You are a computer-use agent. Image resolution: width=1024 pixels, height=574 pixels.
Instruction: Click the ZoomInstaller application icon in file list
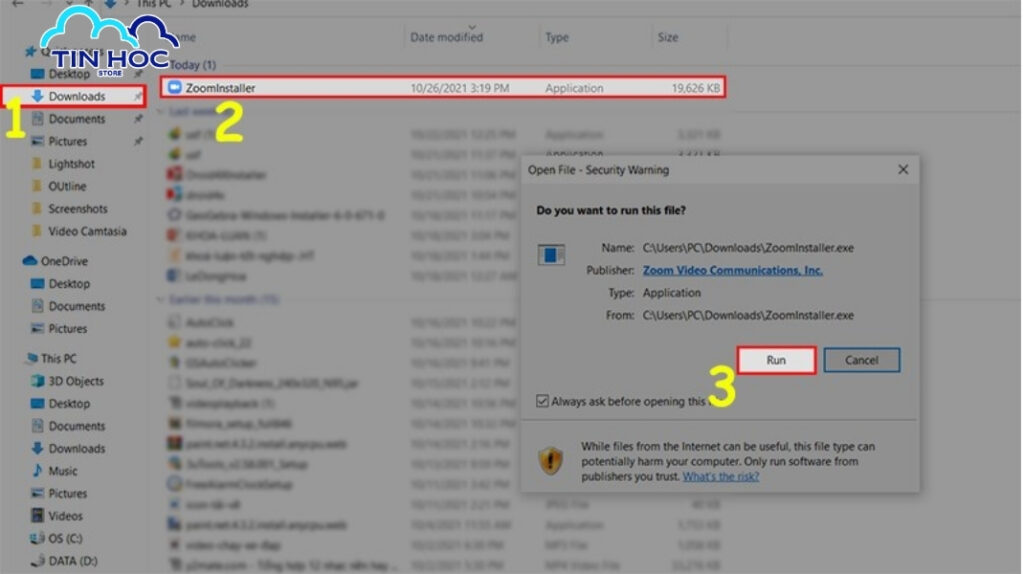point(175,88)
